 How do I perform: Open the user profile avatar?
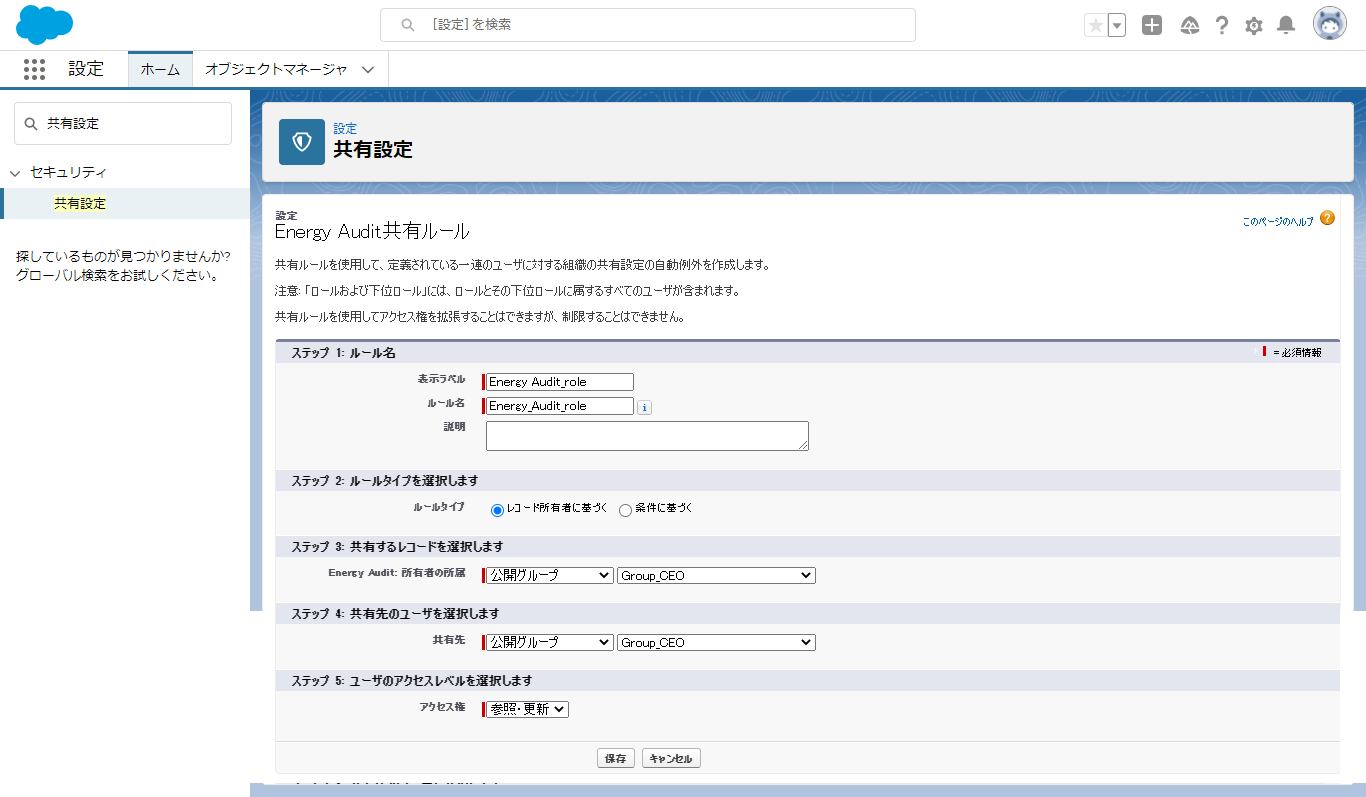tap(1330, 25)
